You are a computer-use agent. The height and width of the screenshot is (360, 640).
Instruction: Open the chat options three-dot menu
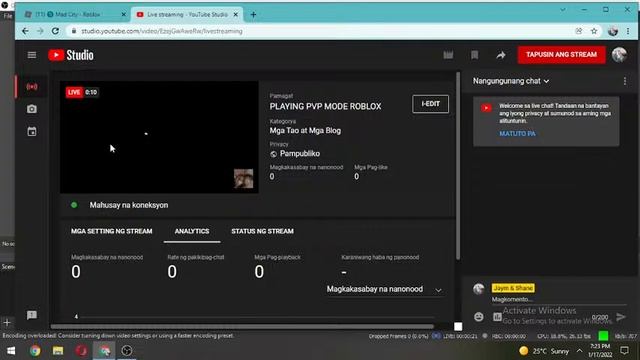pyautogui.click(x=625, y=81)
